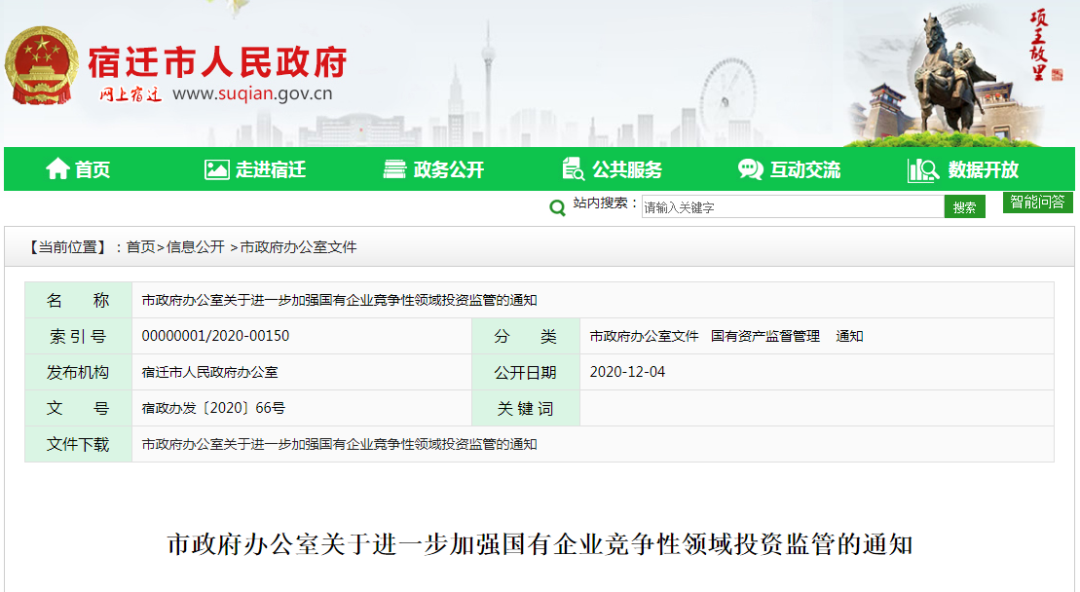Click the chat bubbles icon beside 互动交流
The height and width of the screenshot is (592, 1080).
point(751,170)
